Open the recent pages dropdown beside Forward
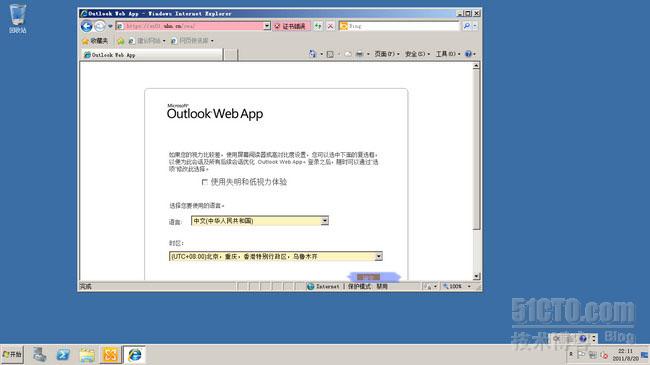 (110, 27)
